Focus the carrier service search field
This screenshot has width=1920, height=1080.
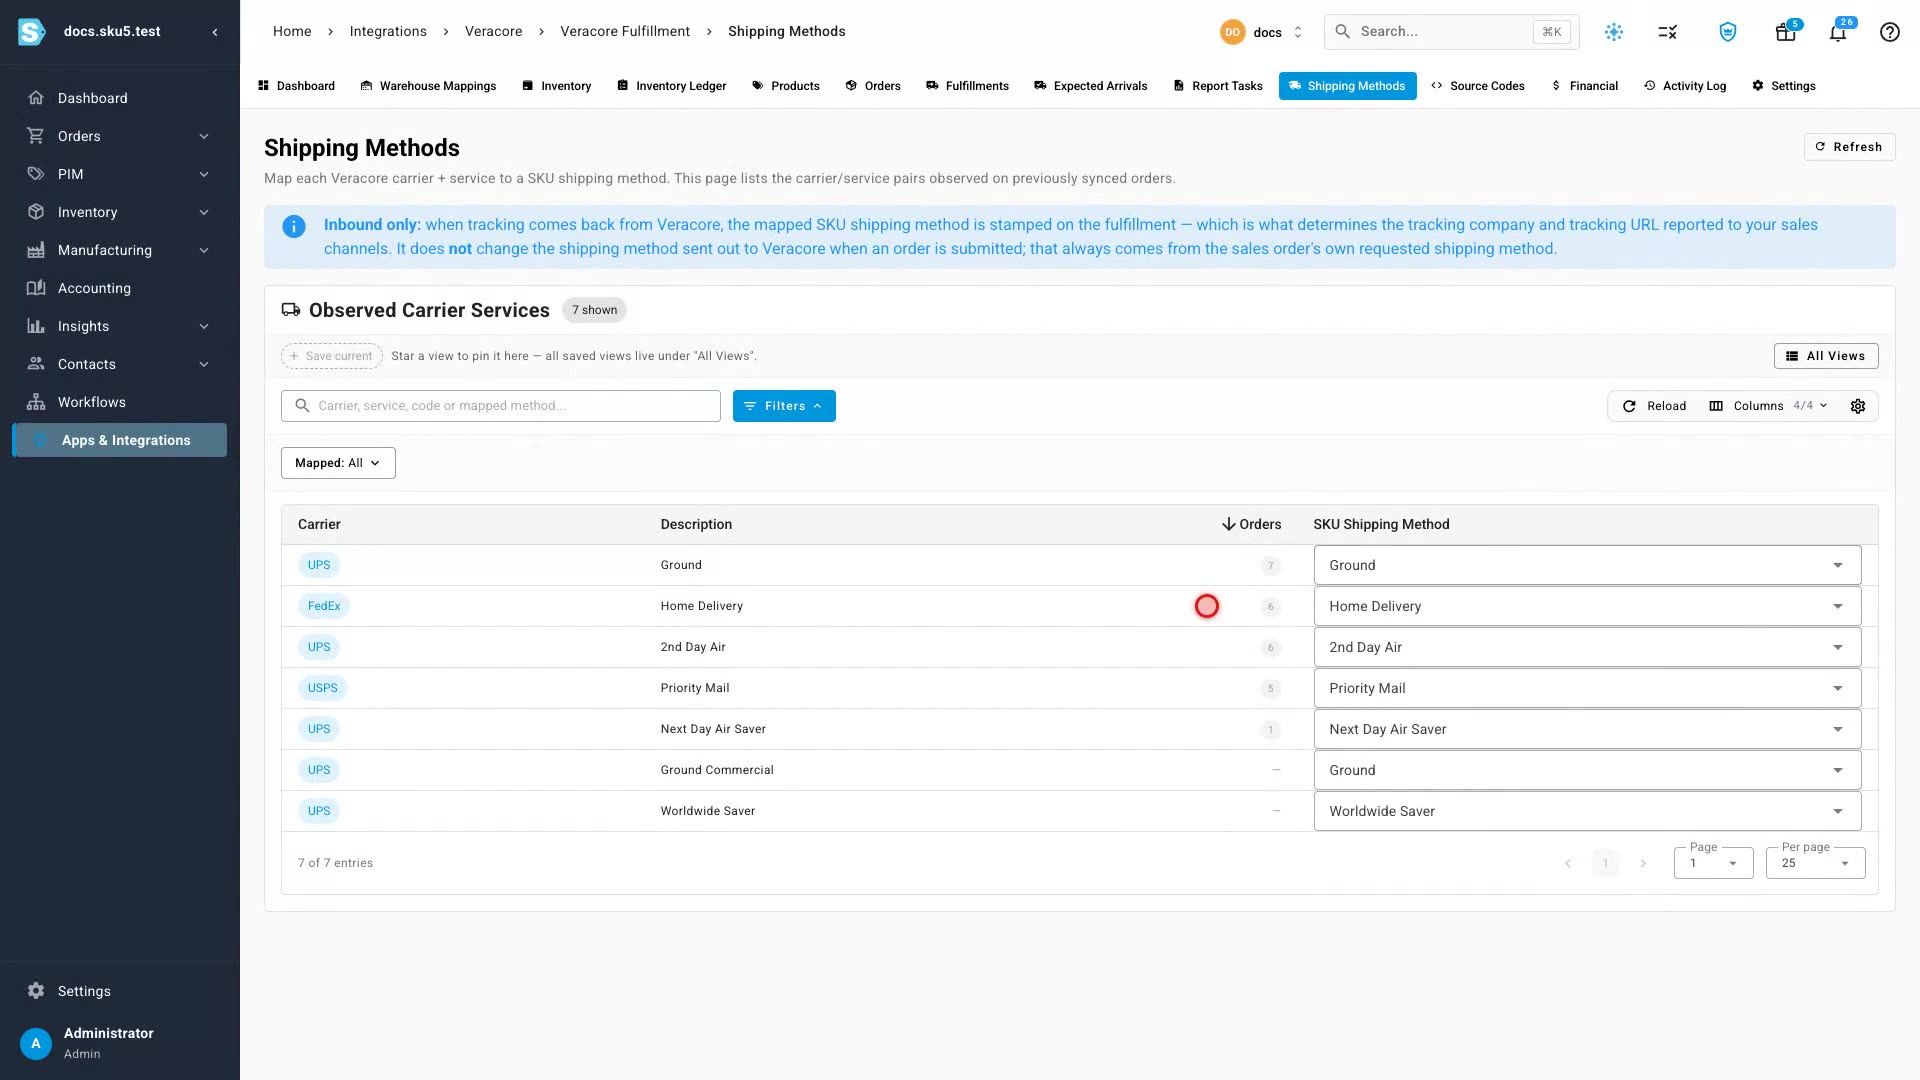pos(501,406)
